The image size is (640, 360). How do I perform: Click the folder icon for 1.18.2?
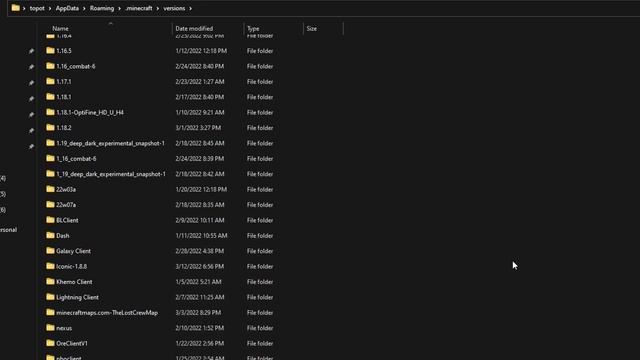[x=50, y=127]
